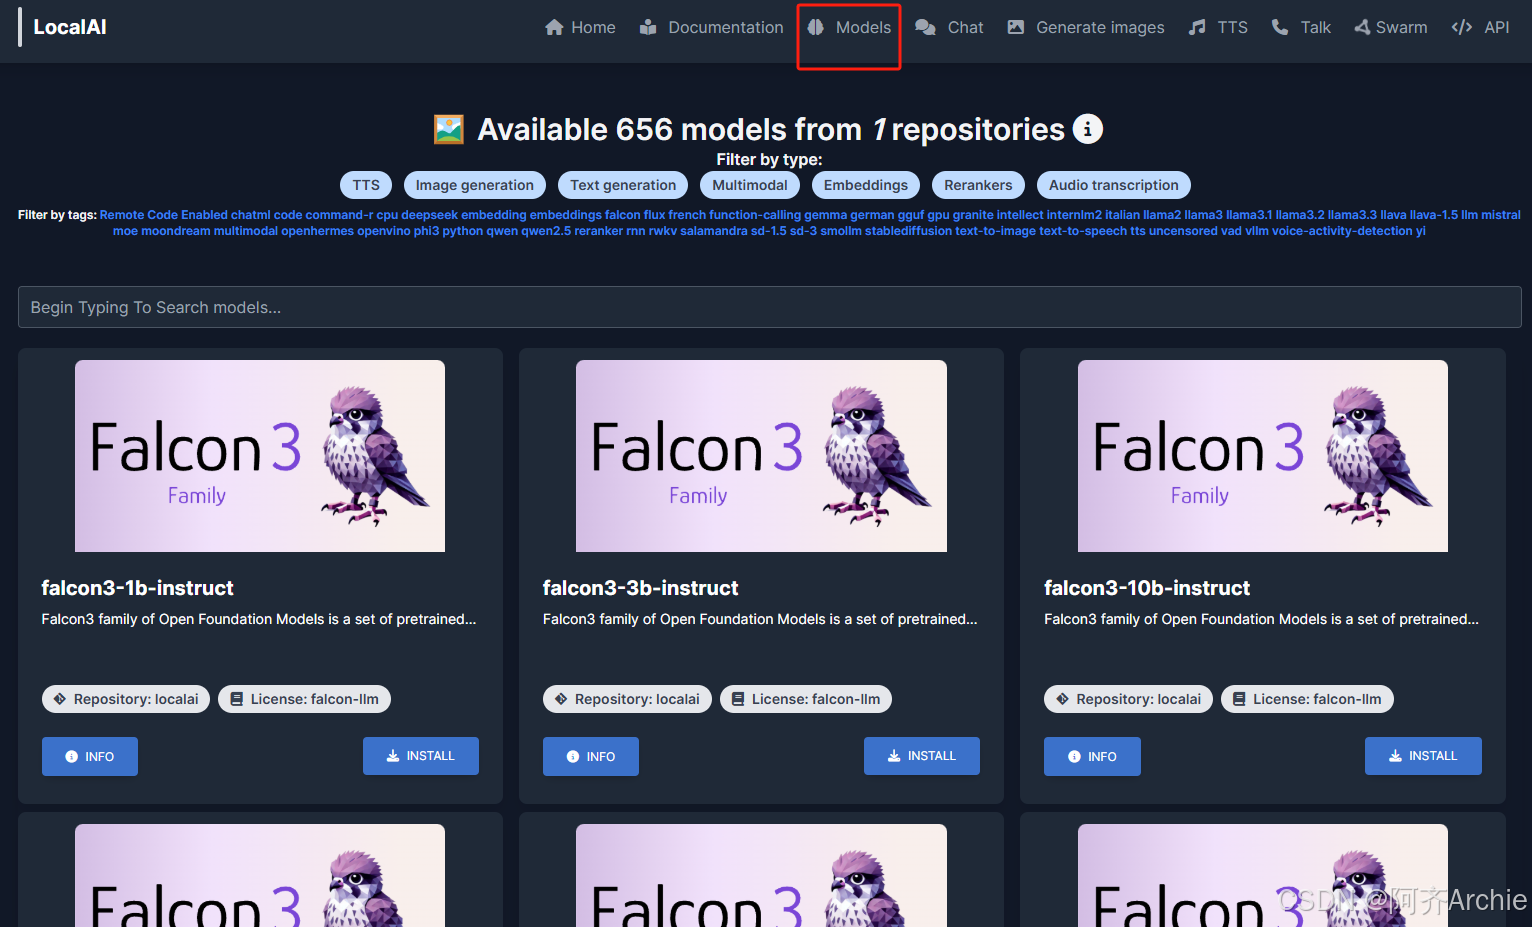This screenshot has height=927, width=1532.
Task: Open INFO for falcon3-3b-instruct
Action: pyautogui.click(x=591, y=756)
